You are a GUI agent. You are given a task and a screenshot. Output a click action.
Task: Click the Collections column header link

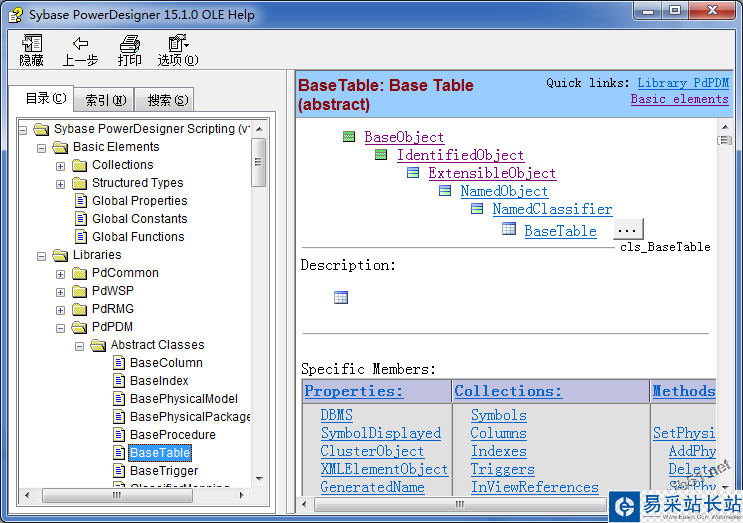pyautogui.click(x=508, y=391)
